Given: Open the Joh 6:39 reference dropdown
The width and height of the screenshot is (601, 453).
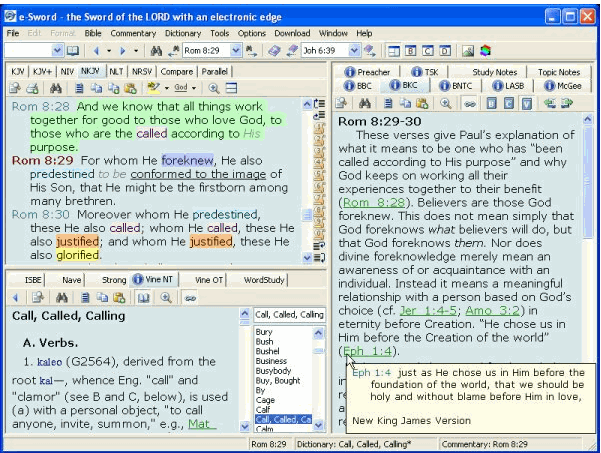Looking at the screenshot, I should (x=353, y=50).
